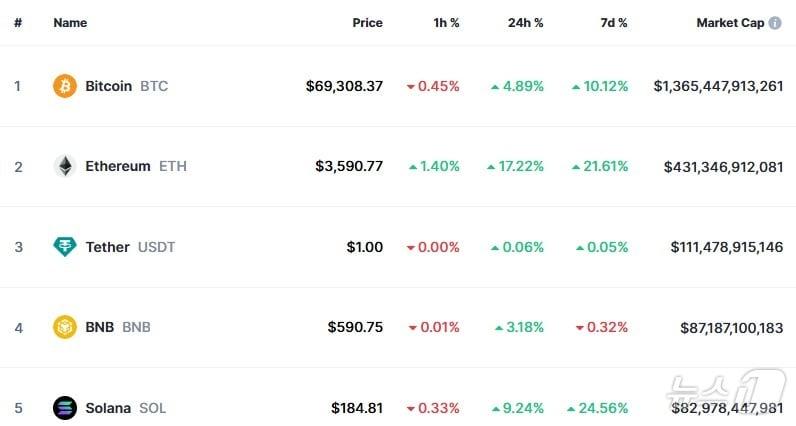Click Ethereum market cap value
Screen dimensions: 796x426
click(723, 166)
